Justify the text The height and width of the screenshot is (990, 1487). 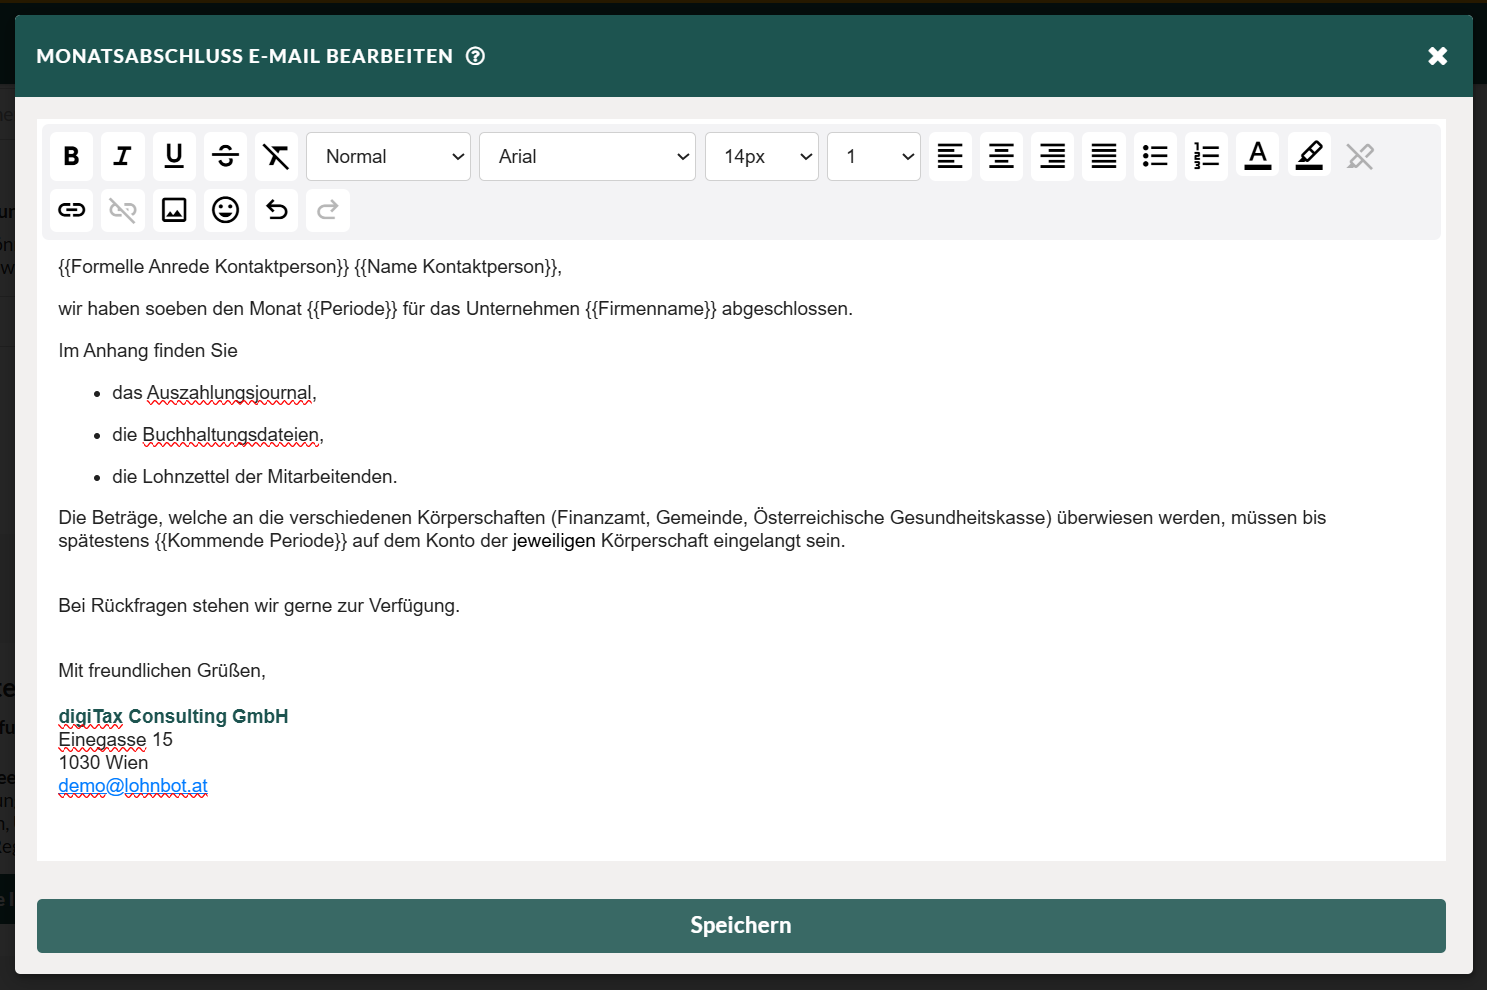point(1104,156)
